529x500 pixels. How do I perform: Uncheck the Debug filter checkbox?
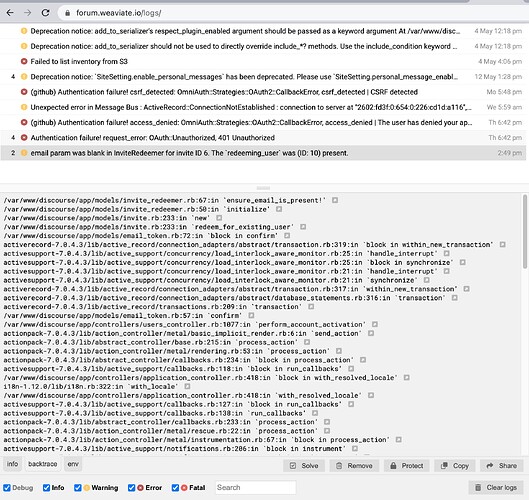[x=7, y=488]
